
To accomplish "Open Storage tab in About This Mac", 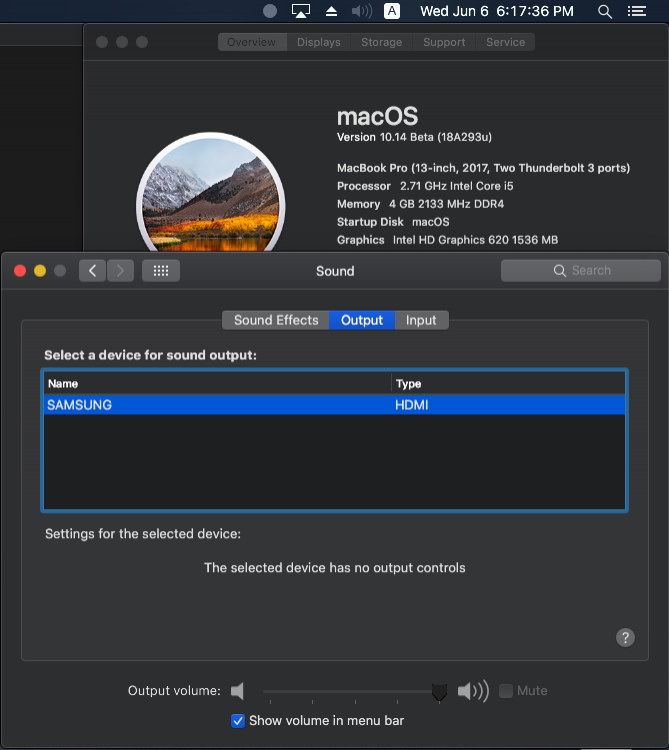I will click(381, 42).
